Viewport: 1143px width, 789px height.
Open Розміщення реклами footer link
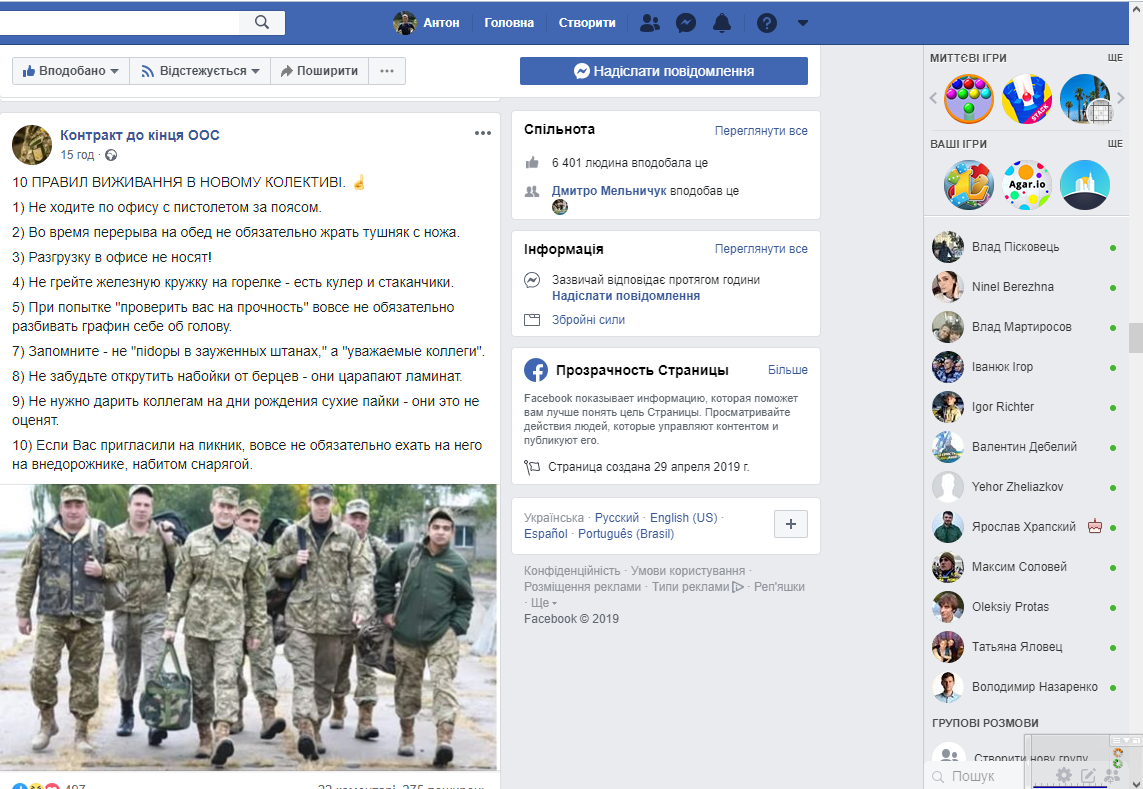click(582, 586)
